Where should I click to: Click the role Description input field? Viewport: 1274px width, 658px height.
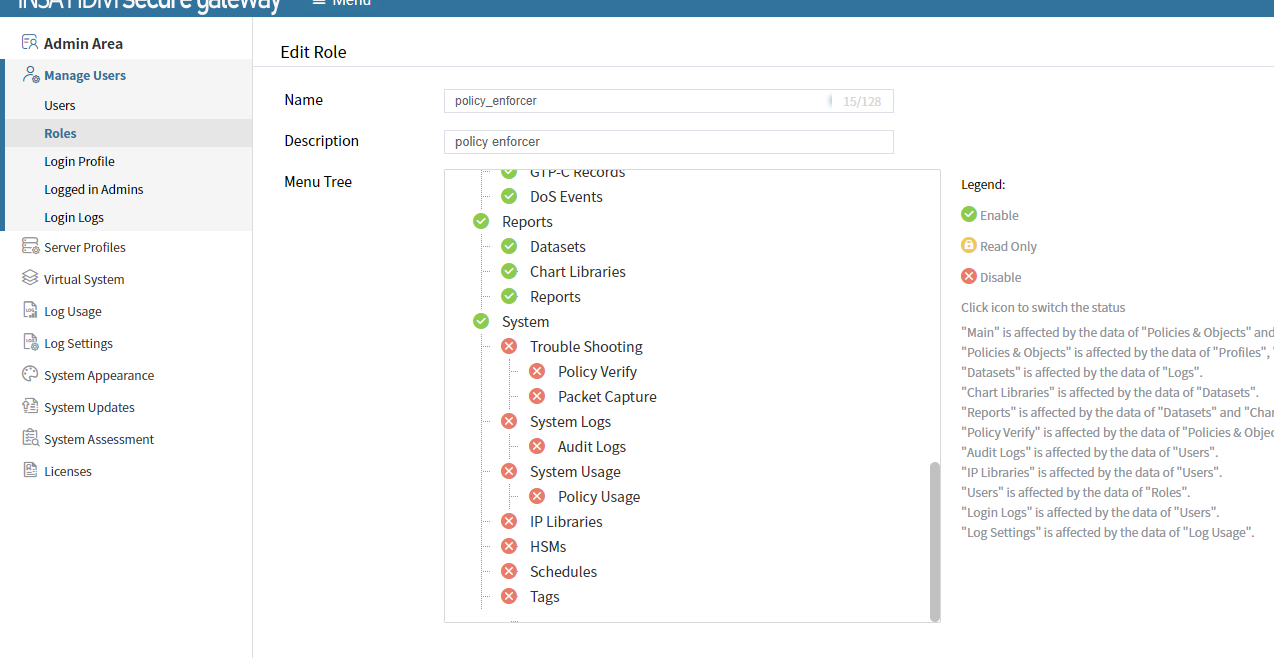click(x=668, y=142)
